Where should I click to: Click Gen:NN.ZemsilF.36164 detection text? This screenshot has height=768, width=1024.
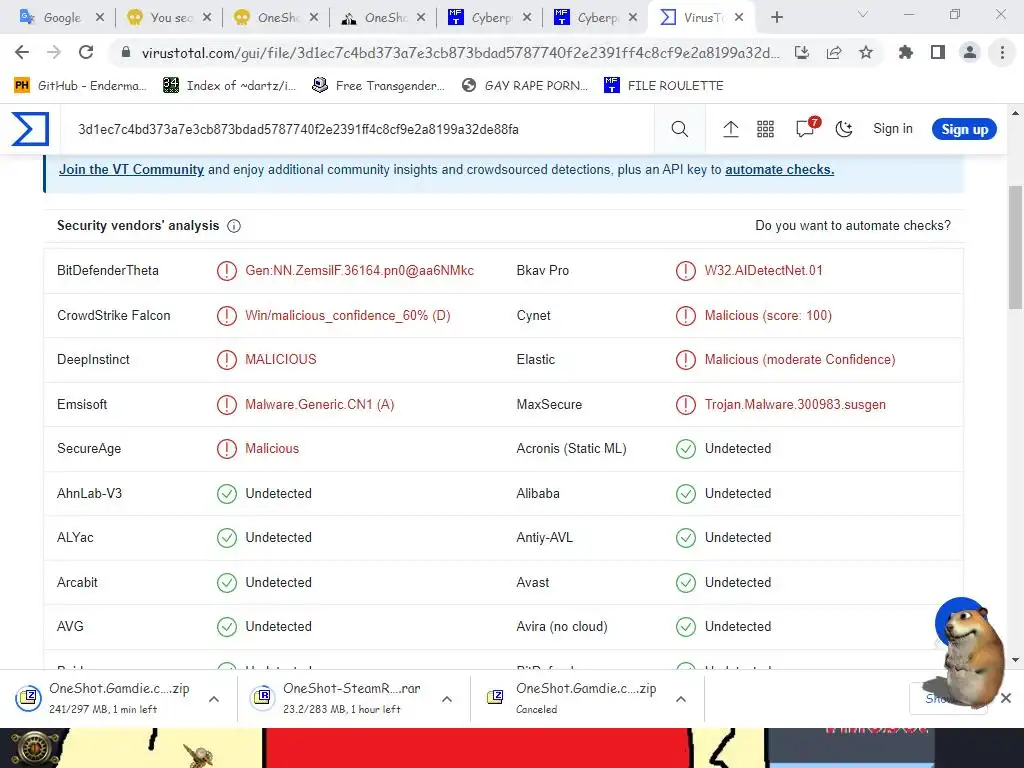(x=360, y=270)
